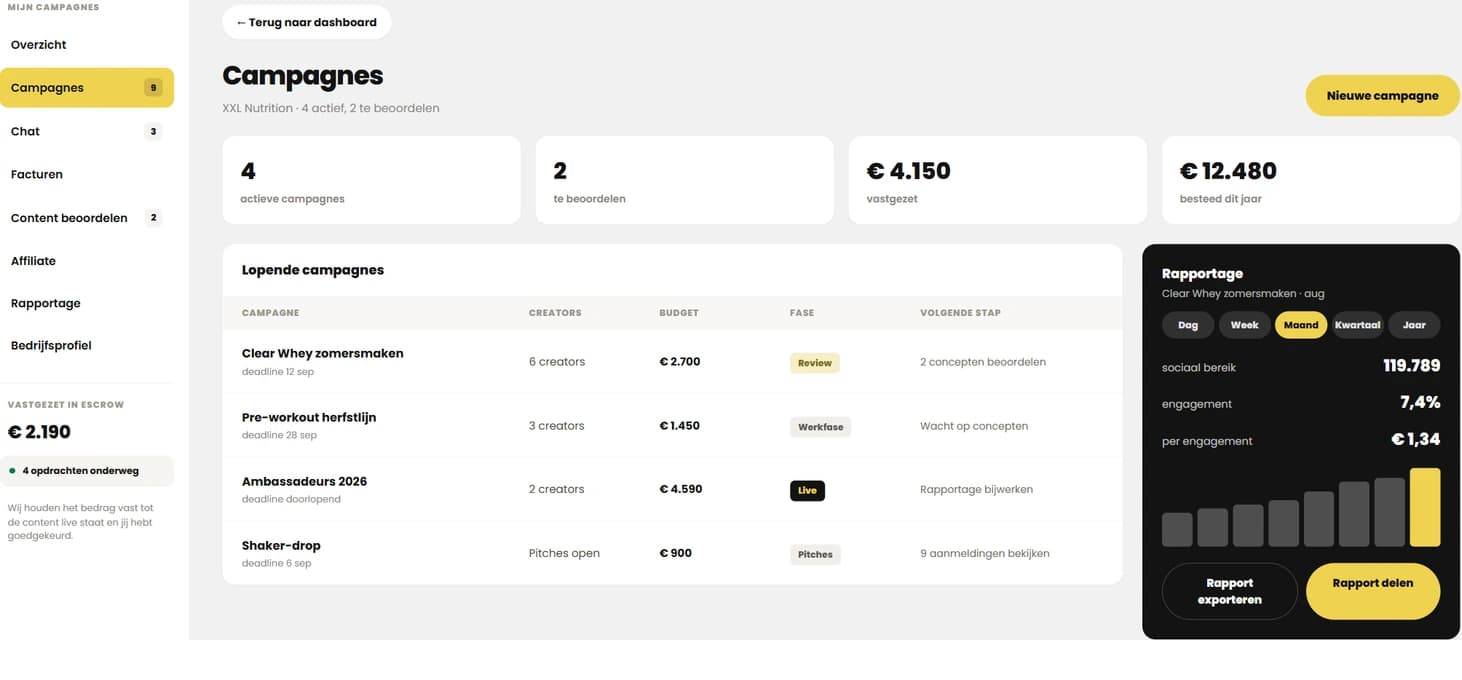Switch report period to Dag
The image size is (1462, 680).
point(1188,325)
